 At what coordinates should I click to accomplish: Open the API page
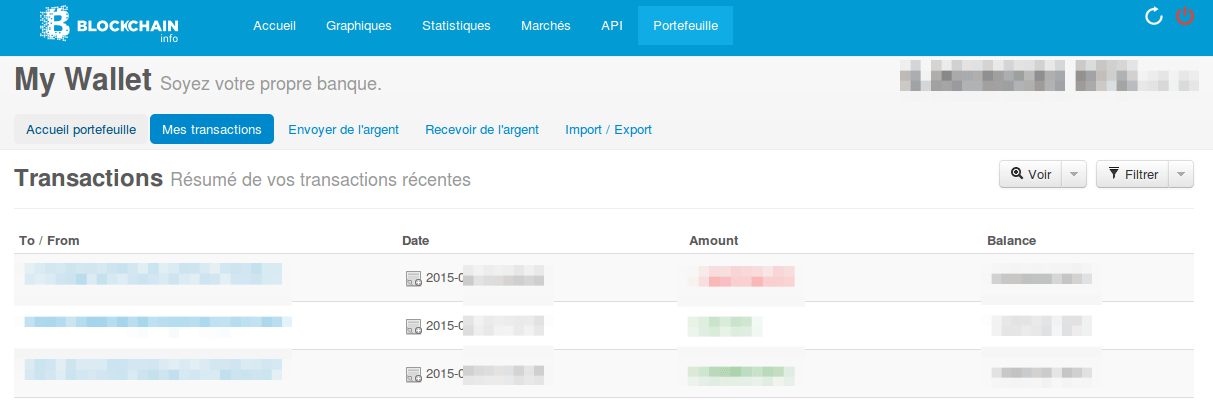tap(612, 26)
